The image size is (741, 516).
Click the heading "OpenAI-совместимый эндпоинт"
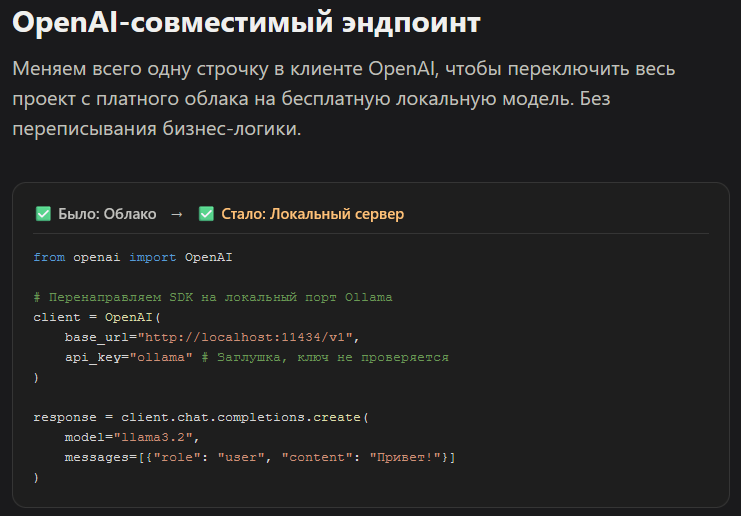[x=246, y=22]
